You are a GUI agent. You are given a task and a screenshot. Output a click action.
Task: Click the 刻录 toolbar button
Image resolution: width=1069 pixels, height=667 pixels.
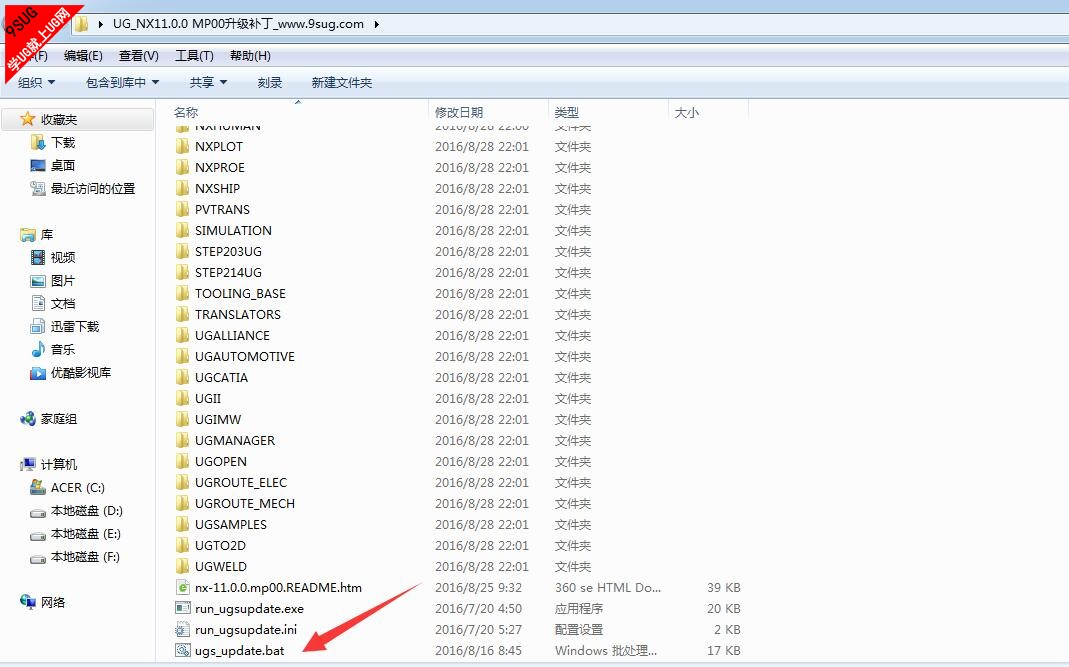[270, 83]
